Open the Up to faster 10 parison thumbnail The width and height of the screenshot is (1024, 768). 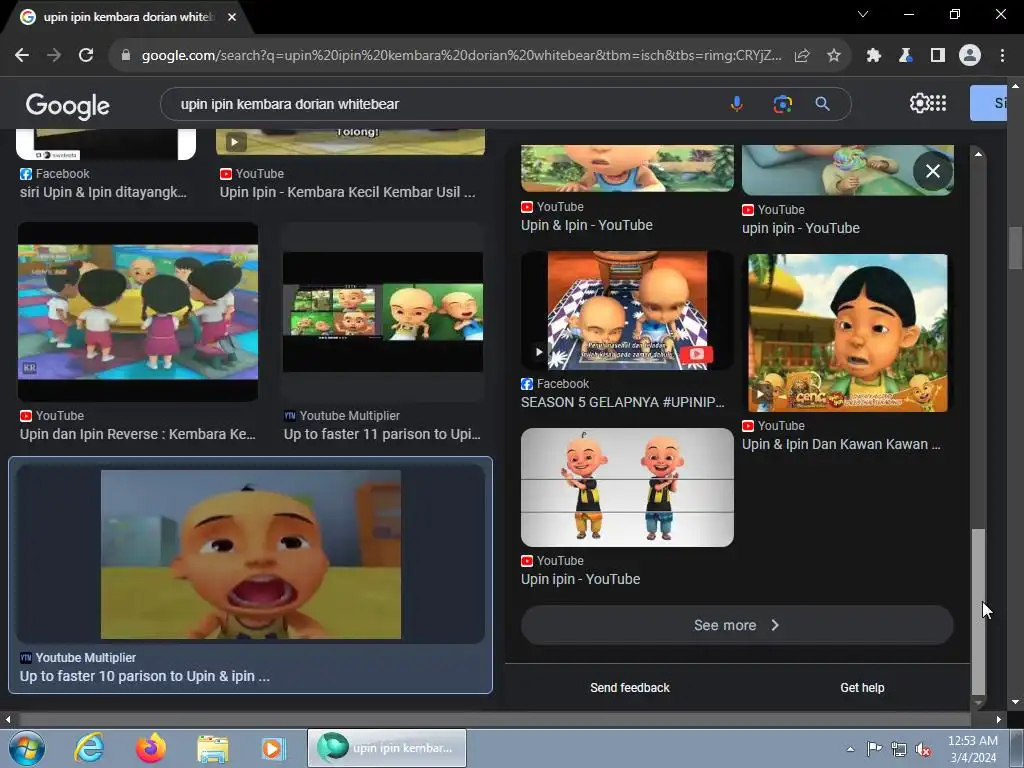point(251,554)
